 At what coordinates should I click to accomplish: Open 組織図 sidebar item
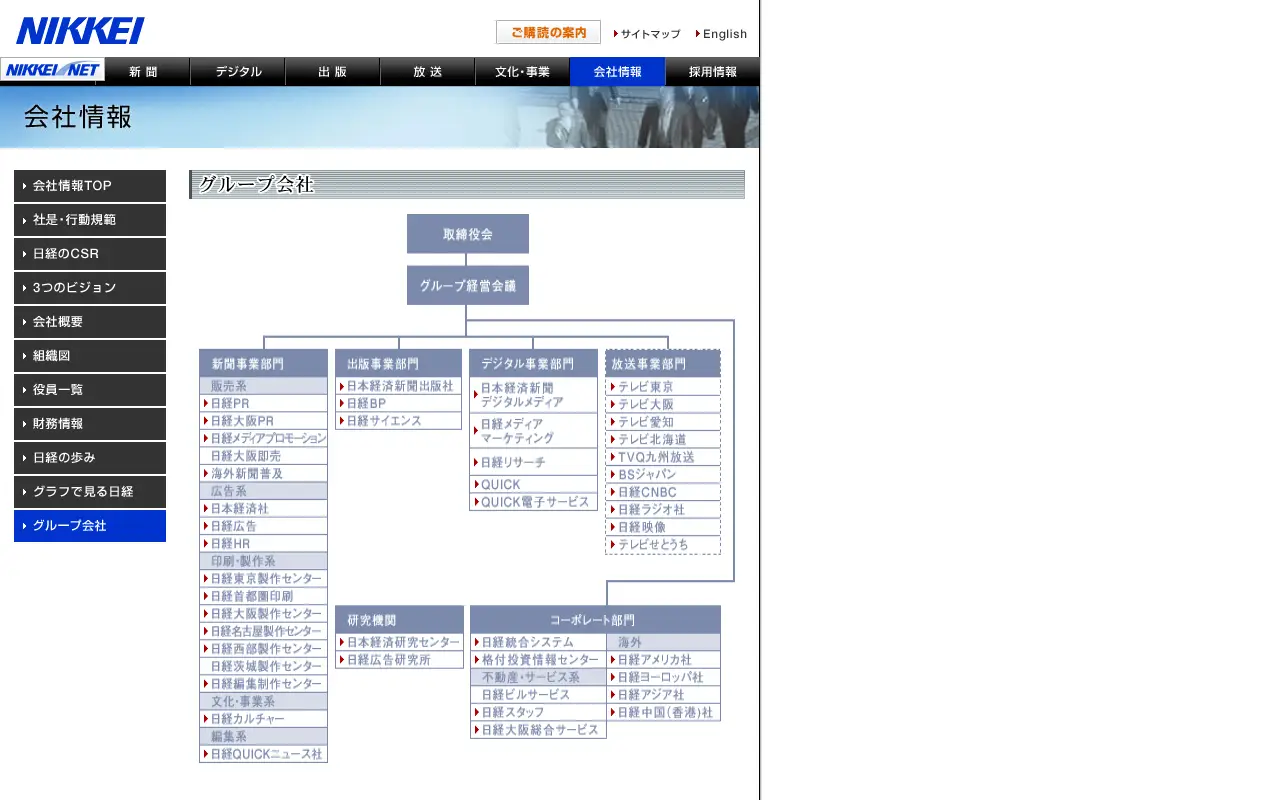click(90, 356)
